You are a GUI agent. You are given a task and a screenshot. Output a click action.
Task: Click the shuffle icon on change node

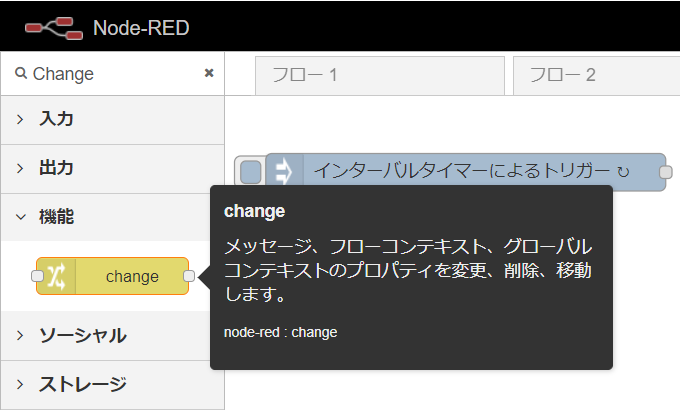coord(56,276)
